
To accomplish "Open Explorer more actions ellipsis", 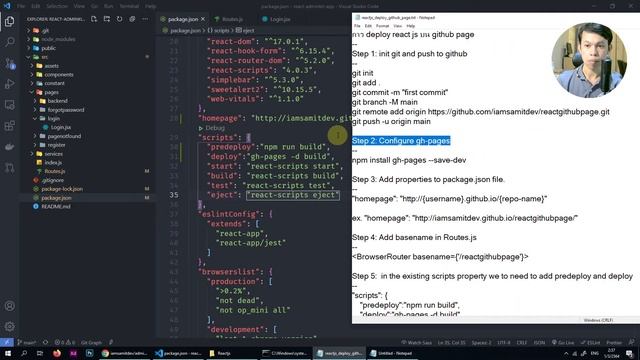I will tap(145, 19).
